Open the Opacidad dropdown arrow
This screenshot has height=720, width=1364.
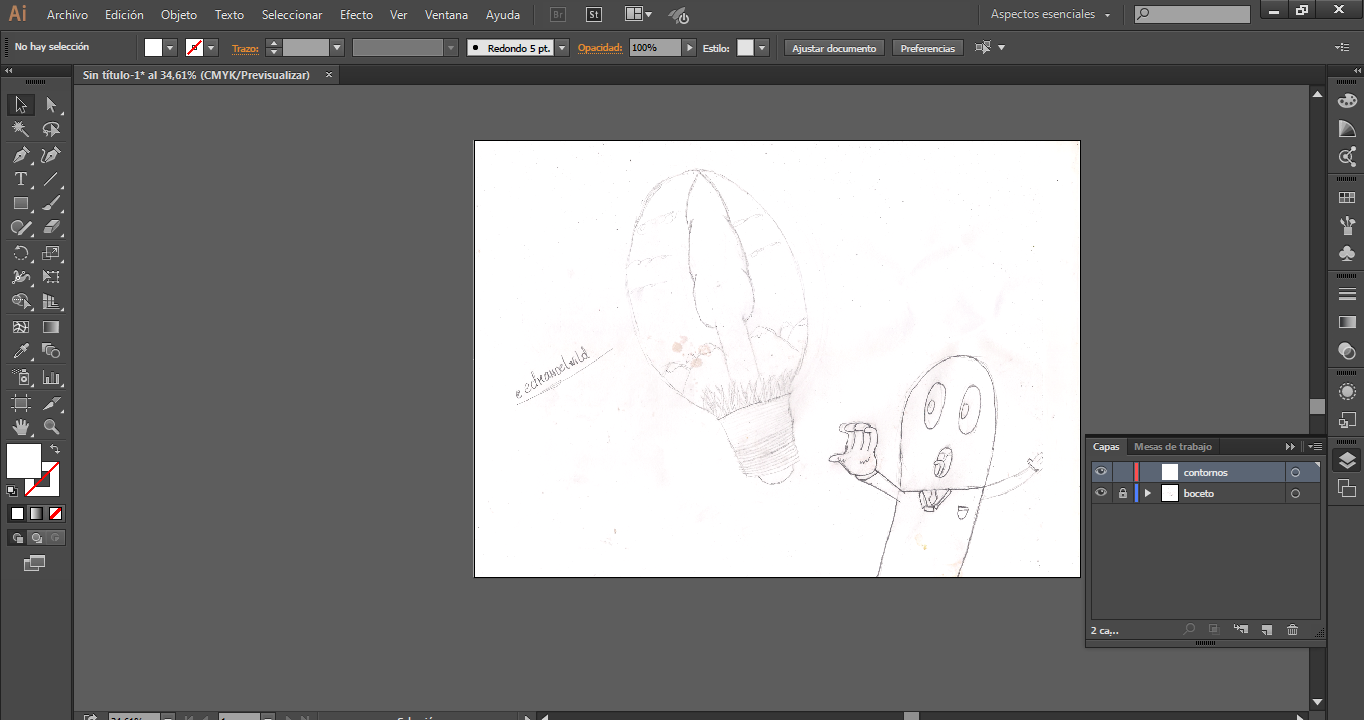tap(689, 48)
